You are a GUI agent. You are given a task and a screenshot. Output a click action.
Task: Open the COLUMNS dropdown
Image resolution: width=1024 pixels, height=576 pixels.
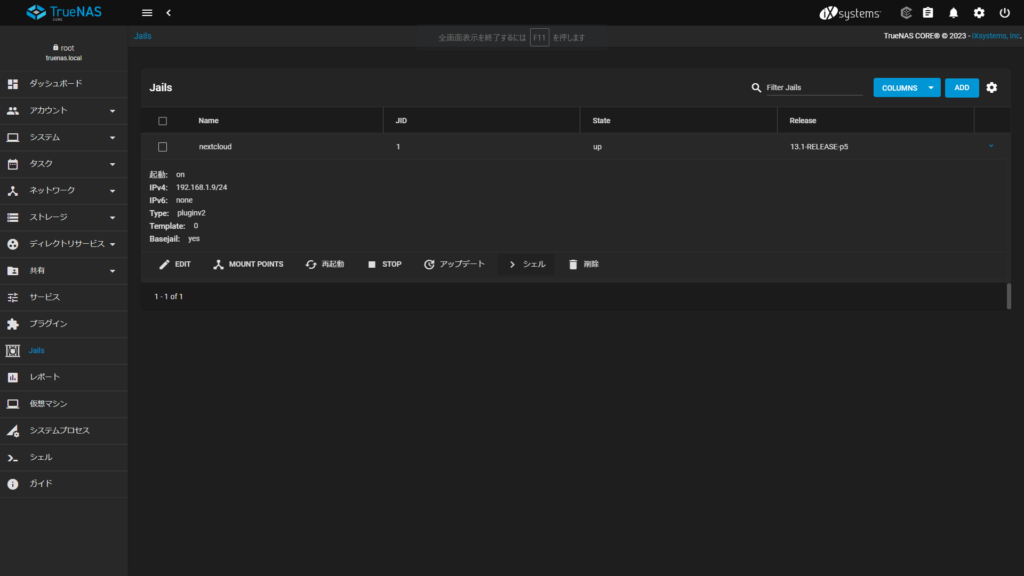pos(906,87)
